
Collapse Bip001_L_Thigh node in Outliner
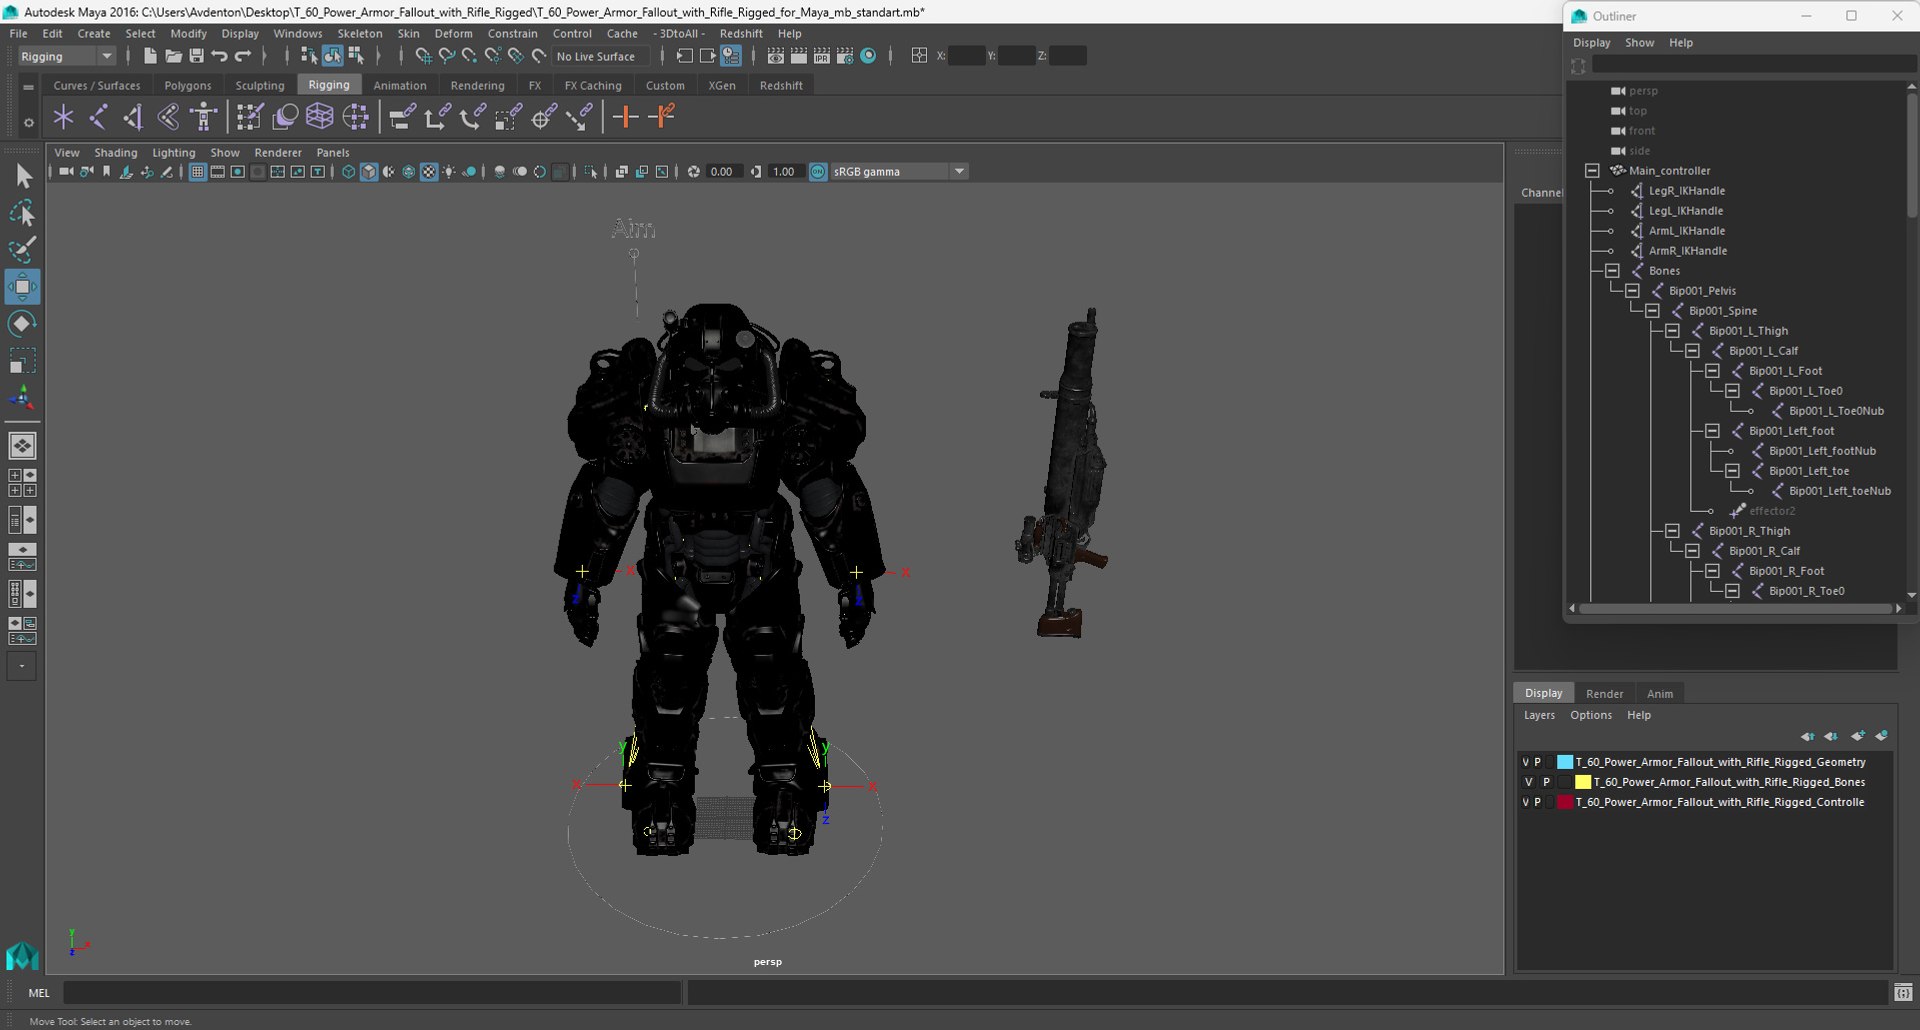pyautogui.click(x=1672, y=331)
